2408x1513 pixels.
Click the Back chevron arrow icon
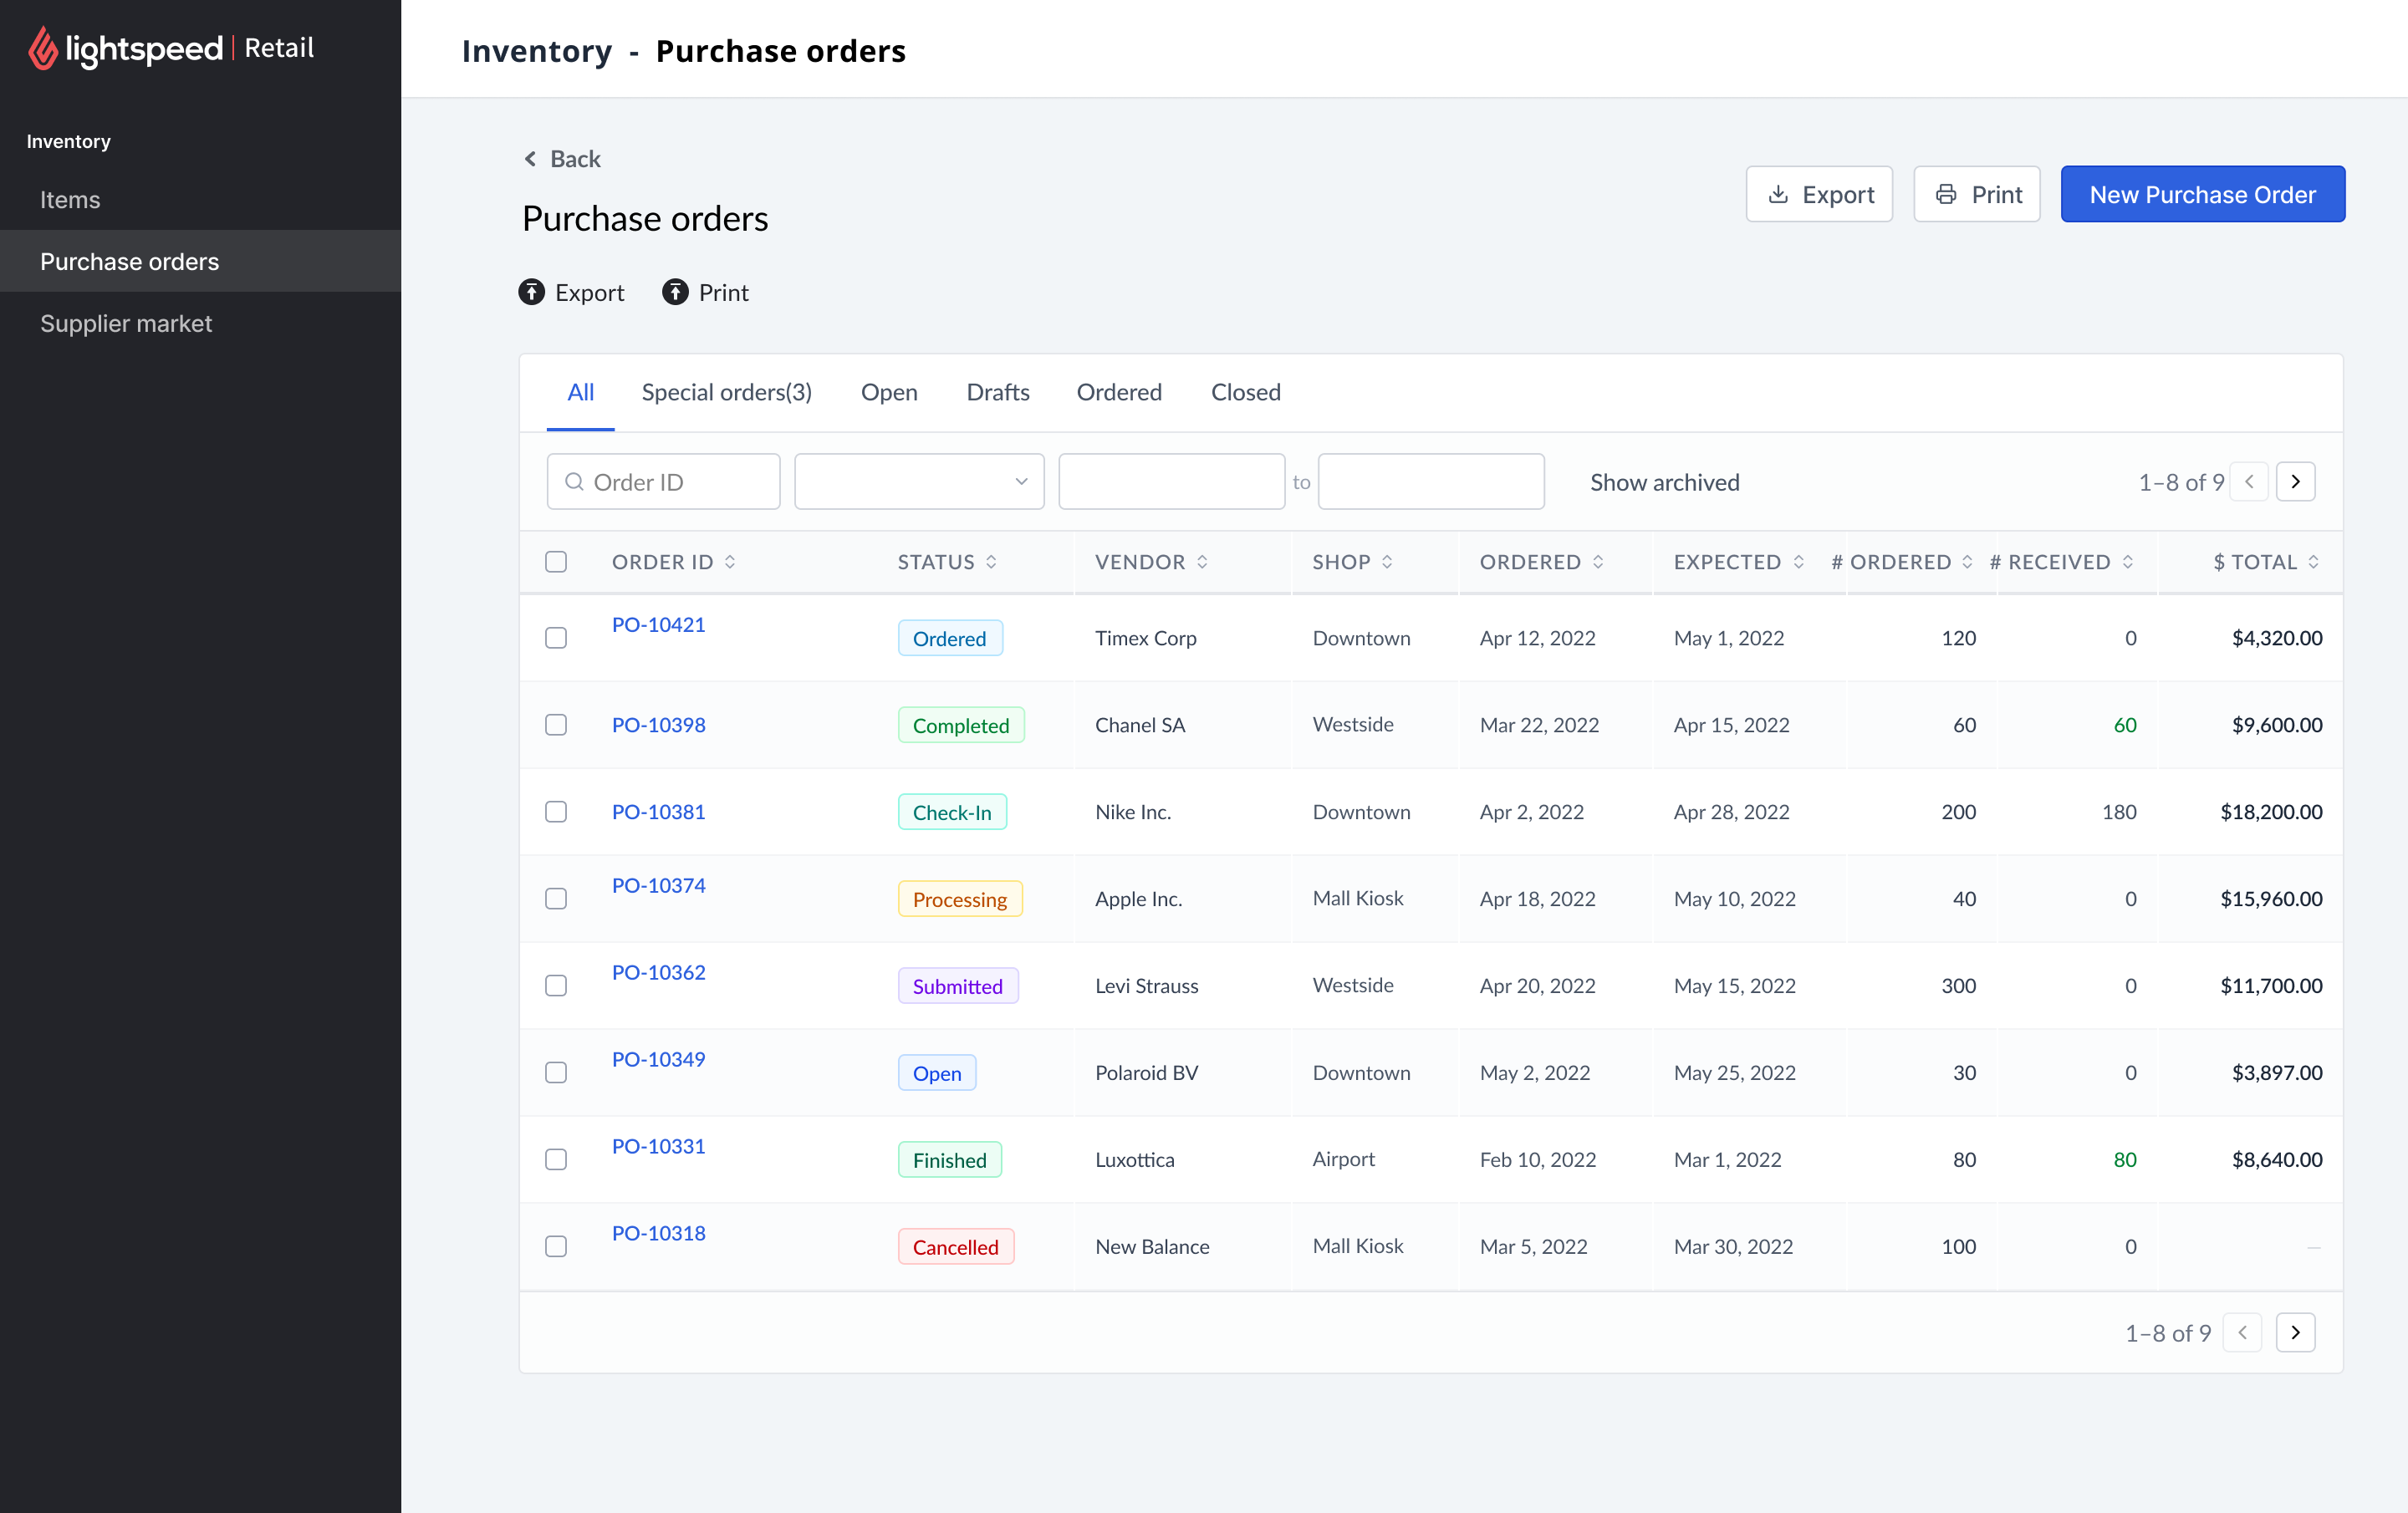tap(530, 159)
